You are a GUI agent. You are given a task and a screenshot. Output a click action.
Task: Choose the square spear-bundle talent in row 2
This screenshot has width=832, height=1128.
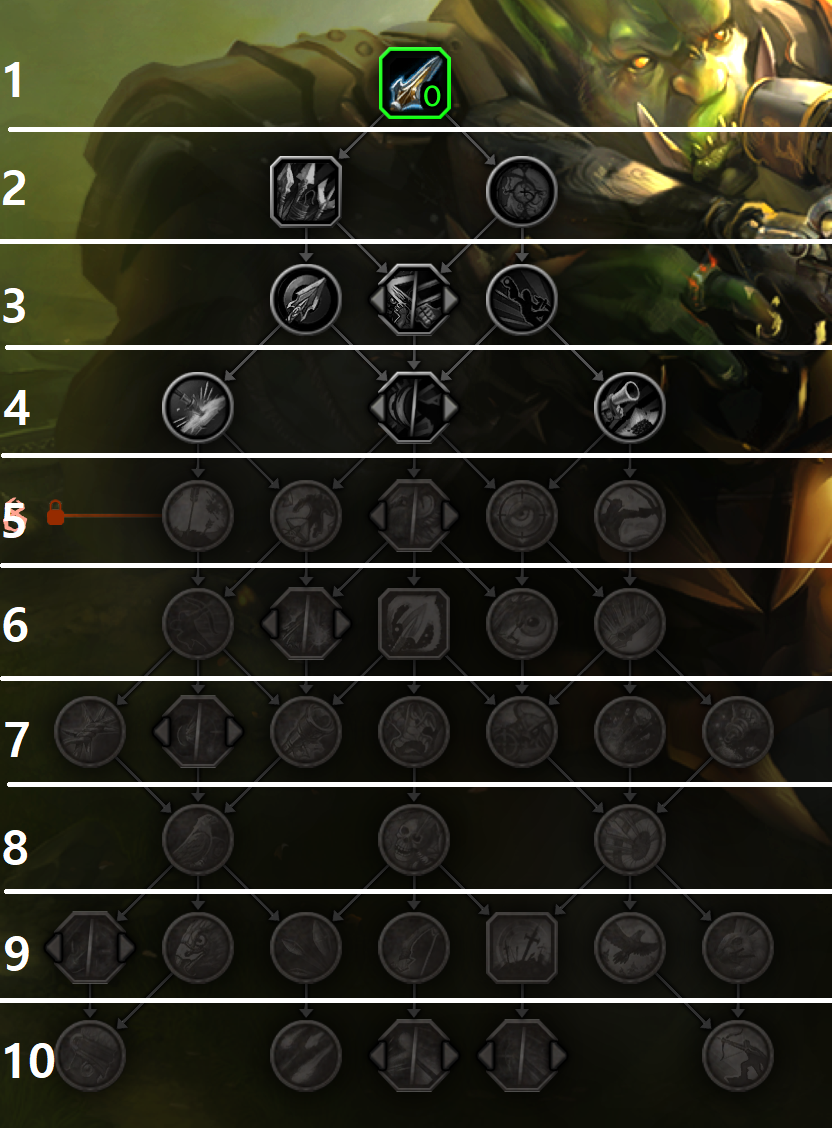(x=306, y=191)
